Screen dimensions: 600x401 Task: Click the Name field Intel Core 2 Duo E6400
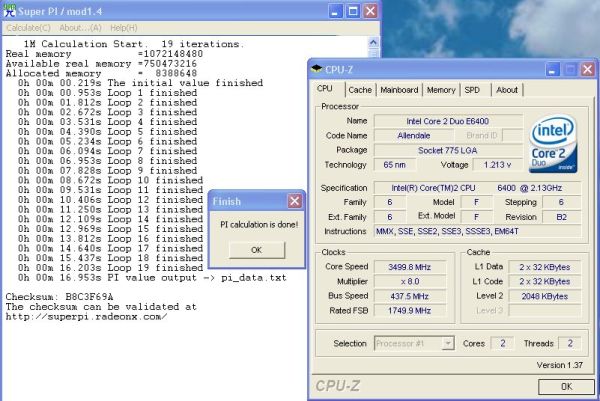point(448,121)
